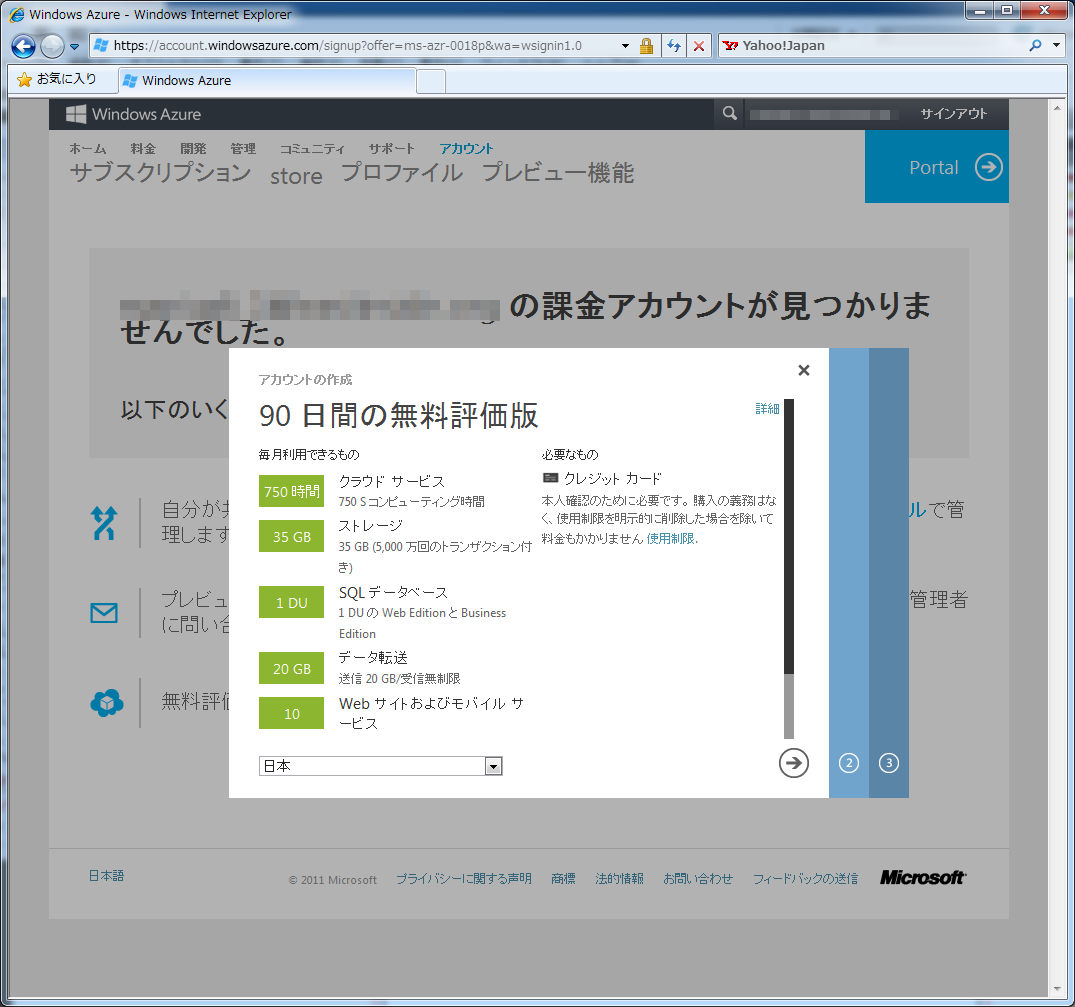Click the search magnifier in IE search box

pyautogui.click(x=1035, y=45)
